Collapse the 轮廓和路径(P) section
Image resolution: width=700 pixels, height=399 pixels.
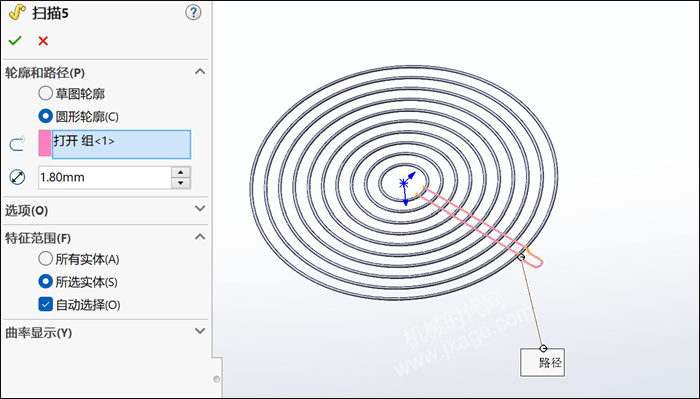click(200, 71)
